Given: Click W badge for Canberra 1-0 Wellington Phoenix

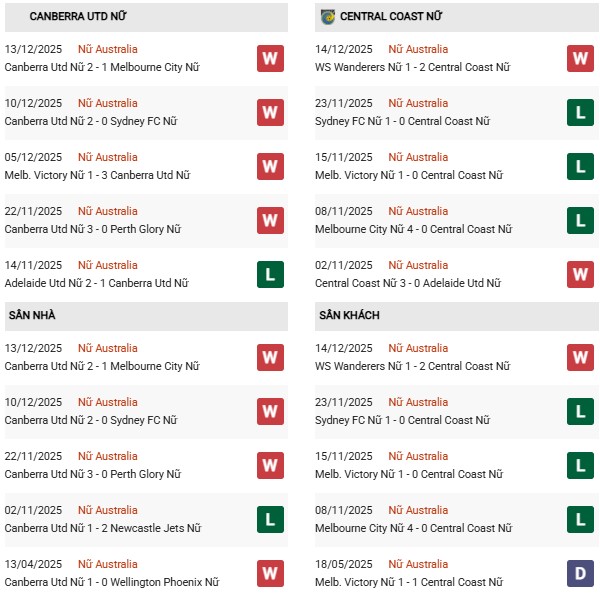Looking at the screenshot, I should (270, 573).
